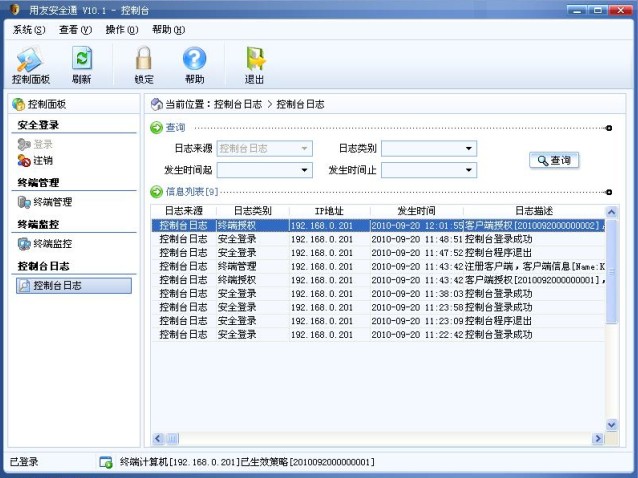
Task: Click the home icon beside 当前位置
Action: click(157, 105)
